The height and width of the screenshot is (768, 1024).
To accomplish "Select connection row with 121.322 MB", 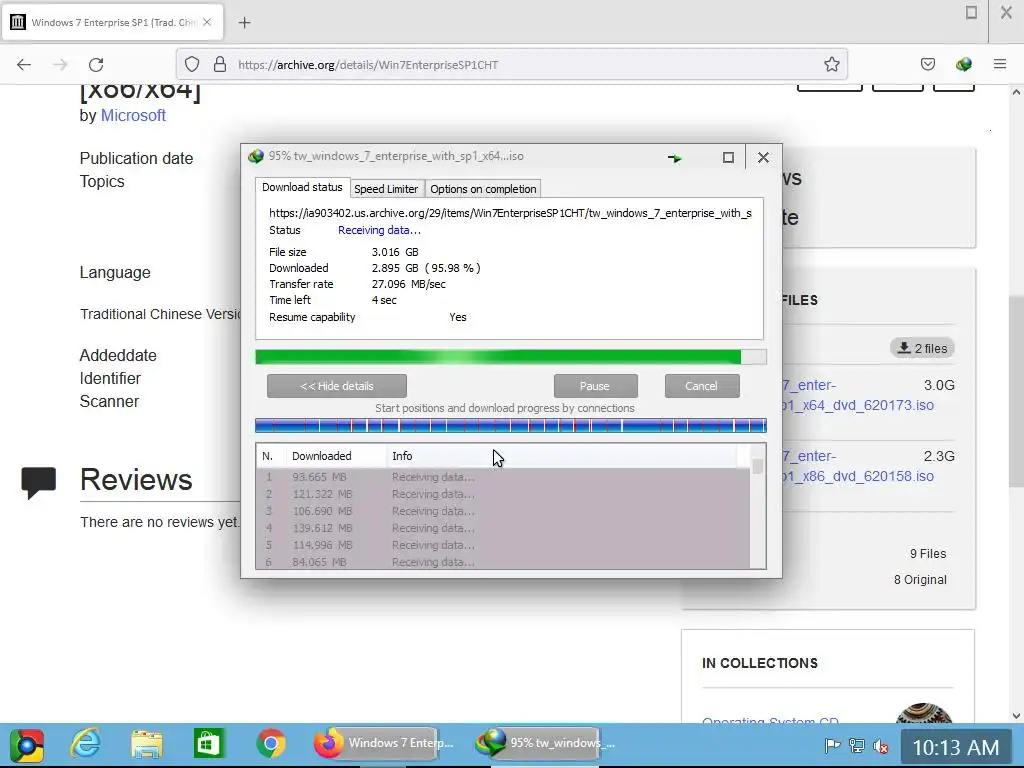I will coord(503,494).
